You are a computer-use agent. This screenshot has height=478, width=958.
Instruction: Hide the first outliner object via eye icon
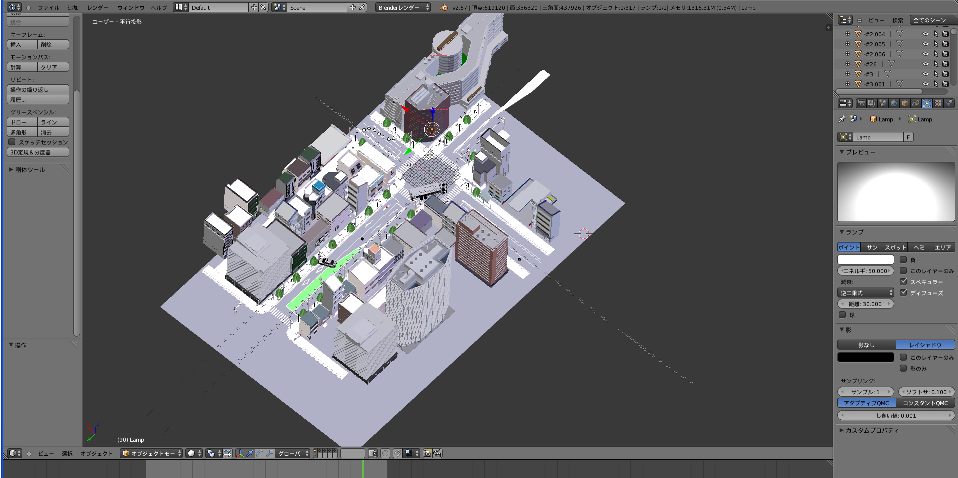[925, 34]
